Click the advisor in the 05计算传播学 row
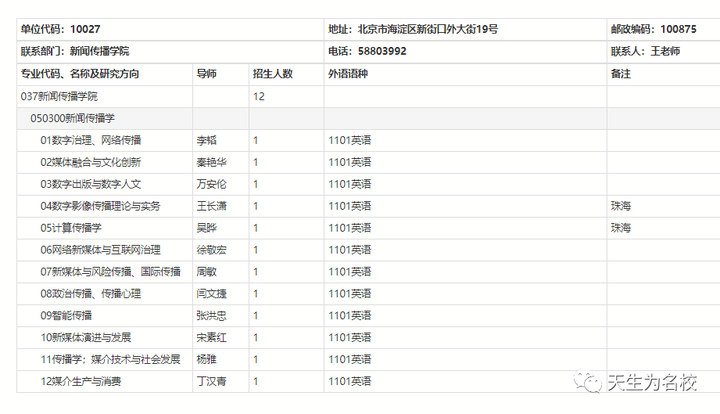Screen dimensions: 720x414 pyautogui.click(x=206, y=228)
